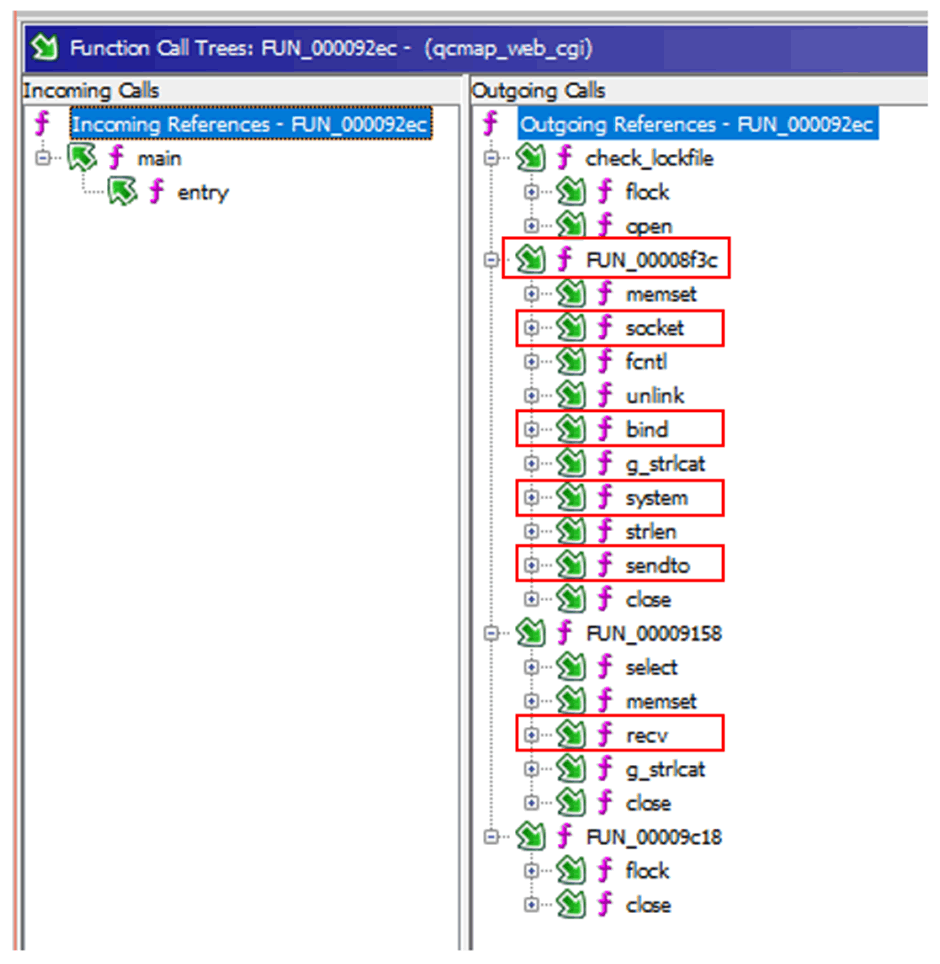Click the outgoing arrow icon next to recv
The height and width of the screenshot is (964, 940).
click(x=571, y=736)
